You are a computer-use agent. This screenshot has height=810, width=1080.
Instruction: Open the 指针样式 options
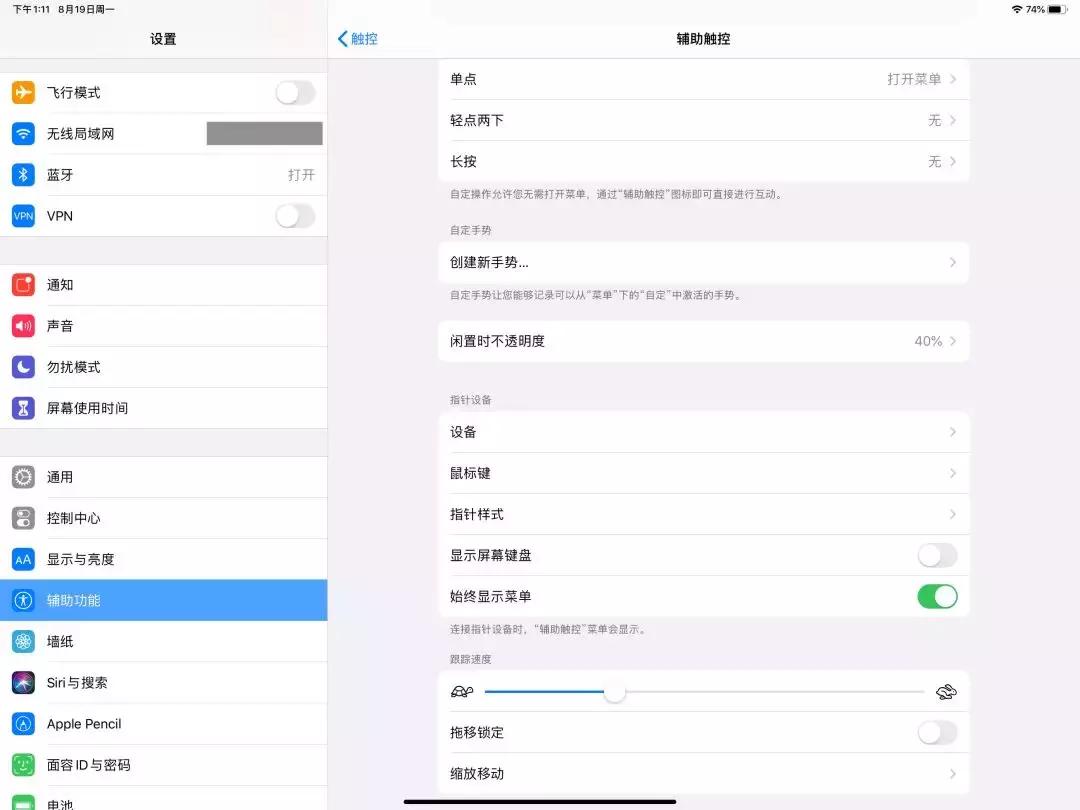pyautogui.click(x=703, y=514)
